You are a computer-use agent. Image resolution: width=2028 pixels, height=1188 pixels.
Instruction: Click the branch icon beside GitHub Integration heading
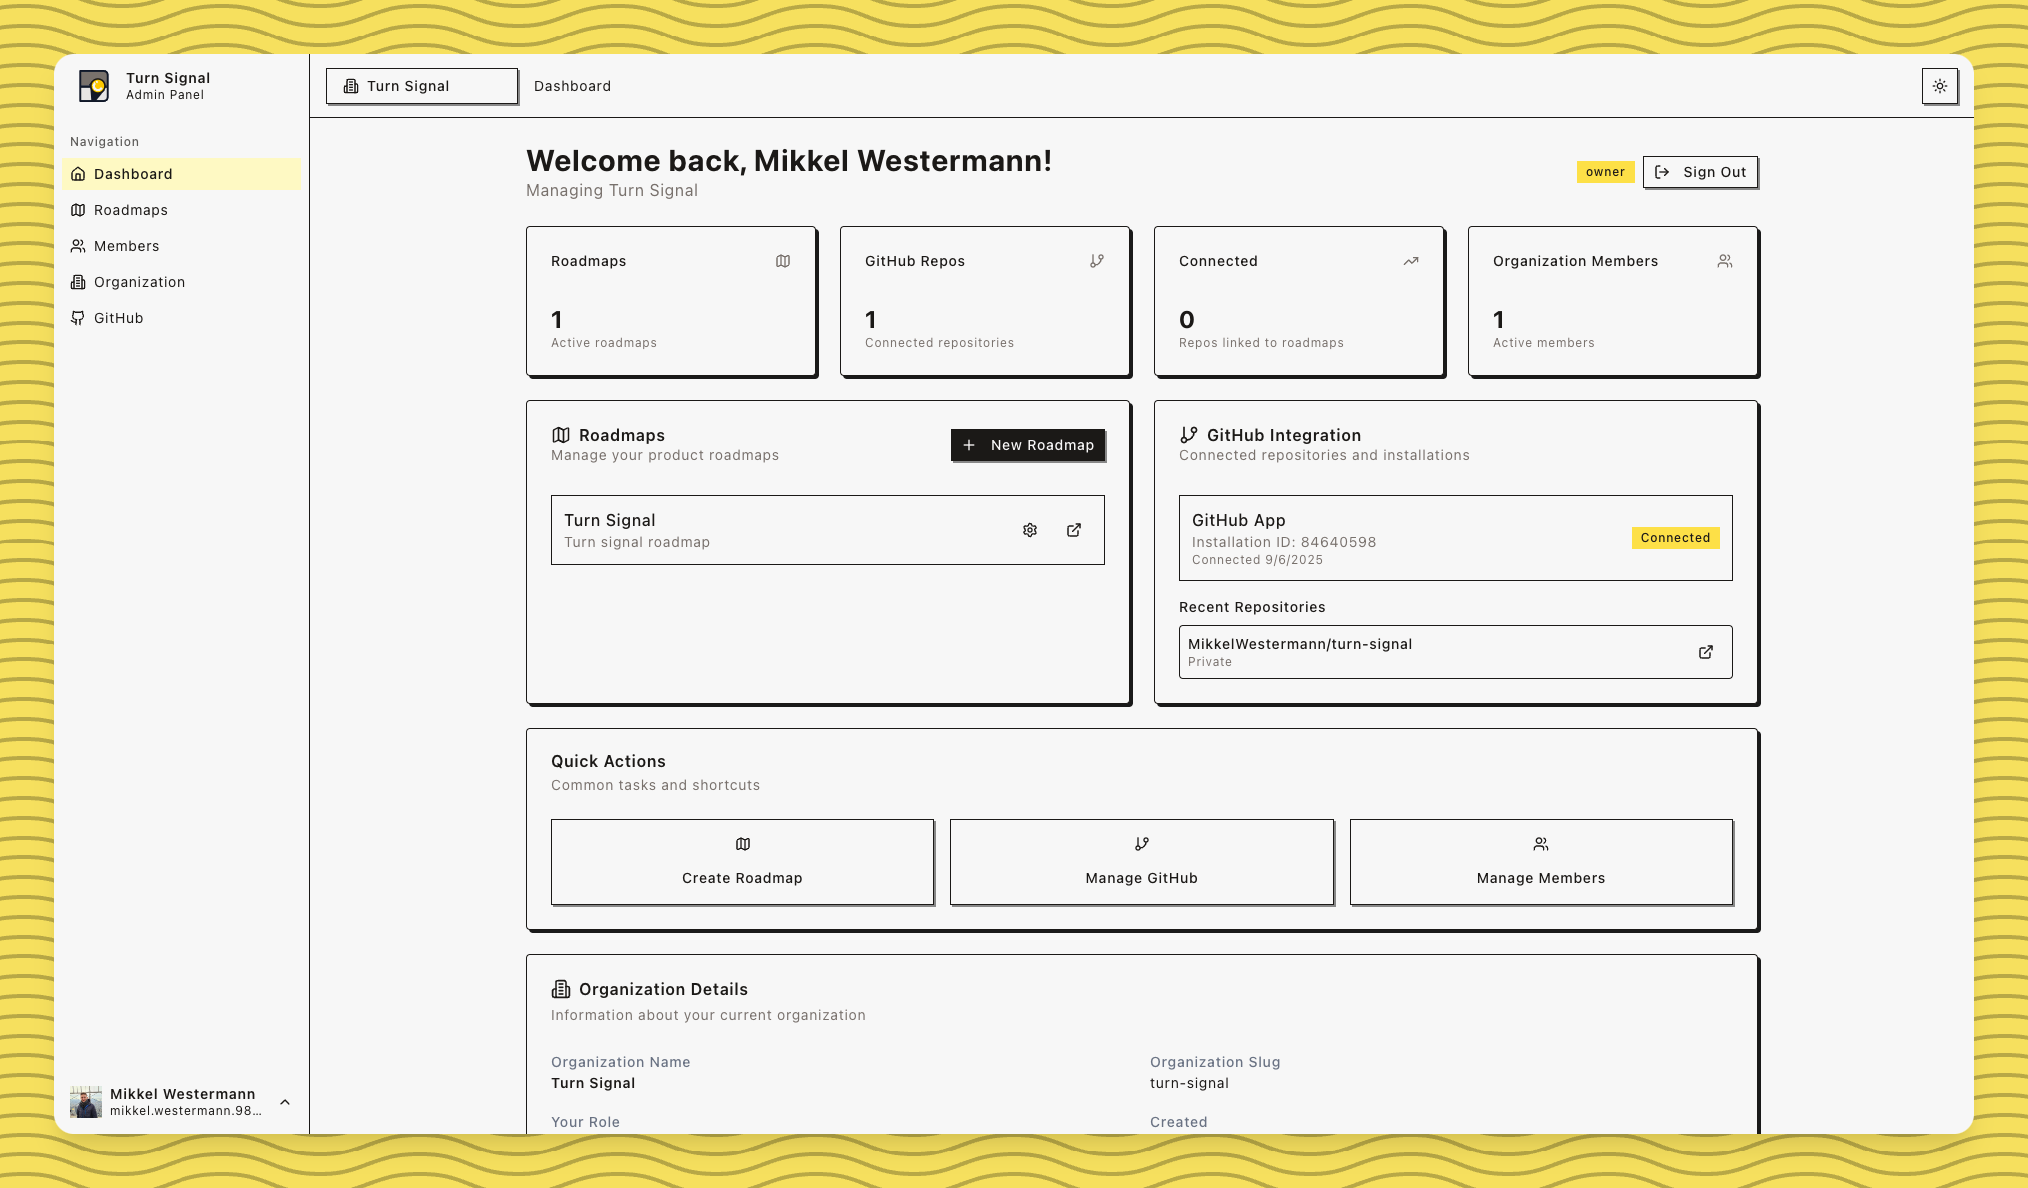tap(1189, 435)
